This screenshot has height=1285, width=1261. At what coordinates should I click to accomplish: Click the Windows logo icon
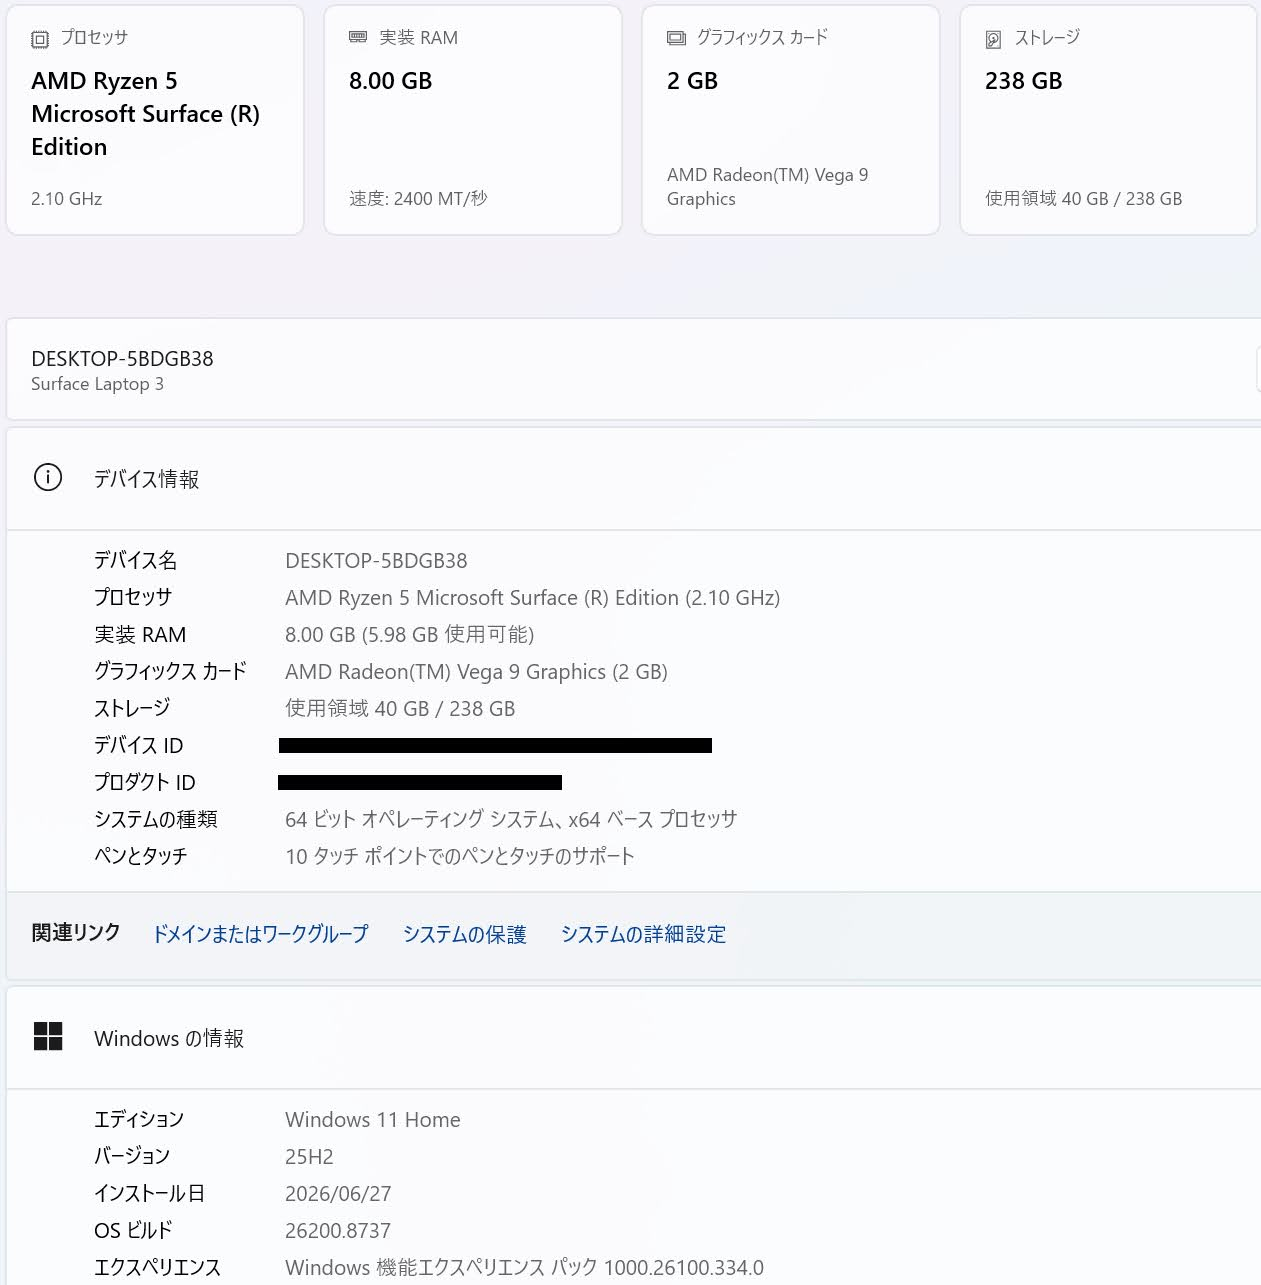pyautogui.click(x=48, y=1036)
